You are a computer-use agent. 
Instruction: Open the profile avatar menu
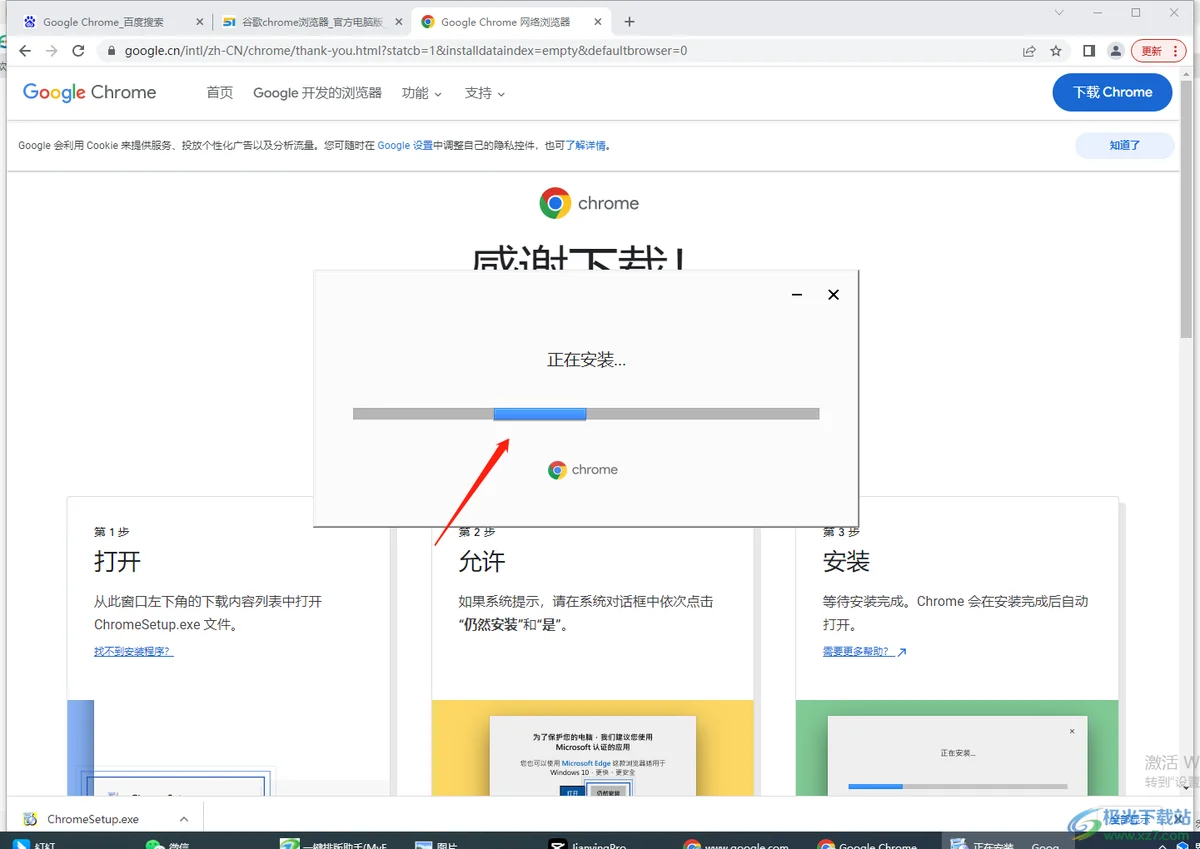1116,51
